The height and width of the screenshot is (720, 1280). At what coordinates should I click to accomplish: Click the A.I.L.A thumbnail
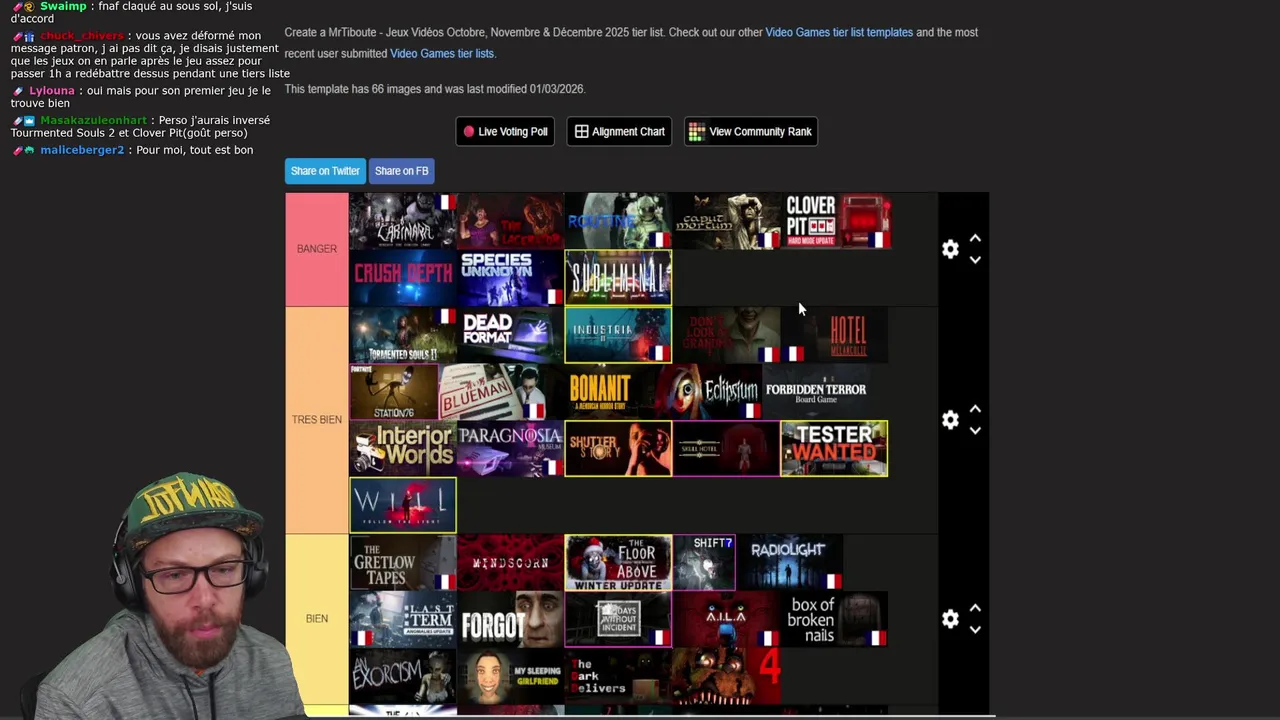pos(726,619)
